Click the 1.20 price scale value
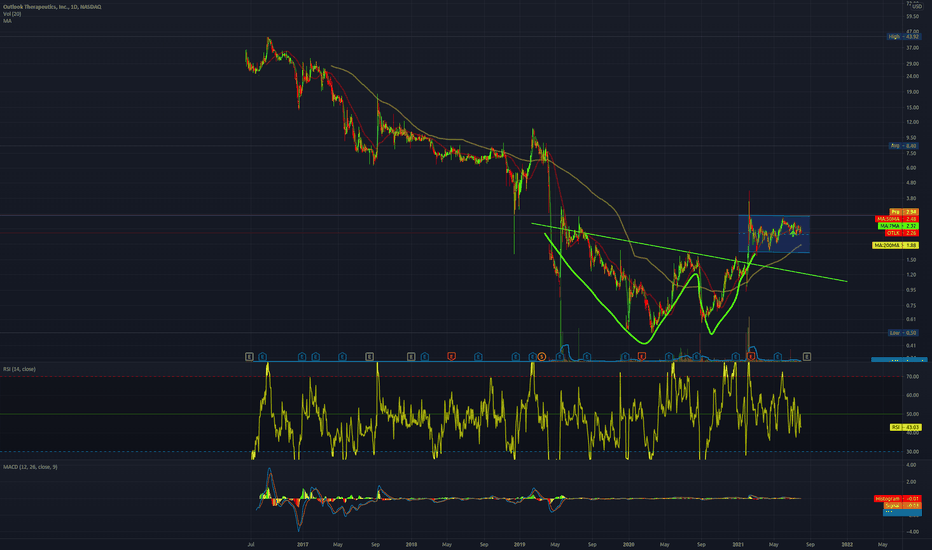 (x=911, y=275)
